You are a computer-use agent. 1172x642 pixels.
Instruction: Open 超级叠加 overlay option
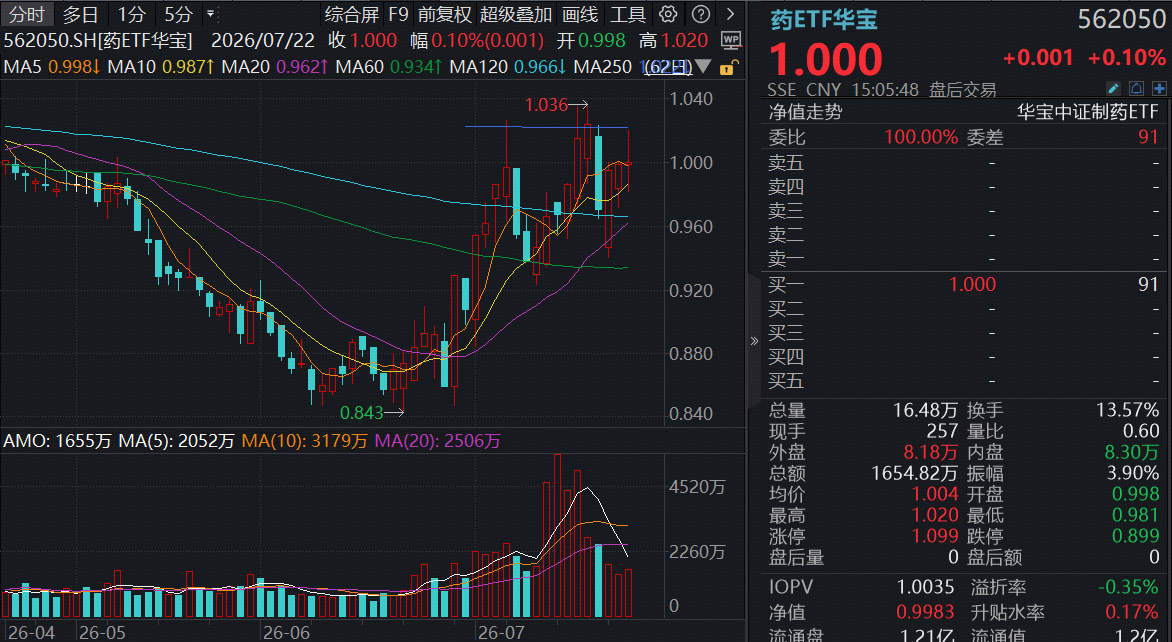(x=516, y=13)
